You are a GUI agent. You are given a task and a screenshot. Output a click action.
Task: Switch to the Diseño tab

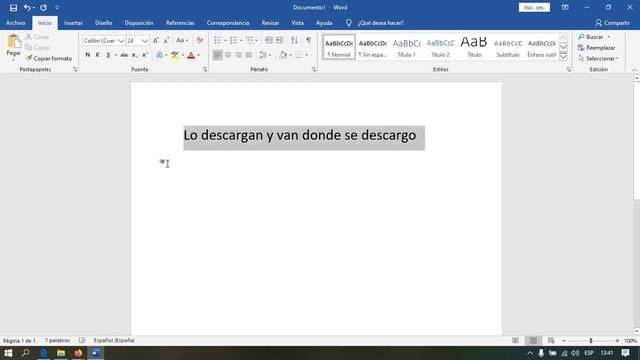pyautogui.click(x=103, y=23)
